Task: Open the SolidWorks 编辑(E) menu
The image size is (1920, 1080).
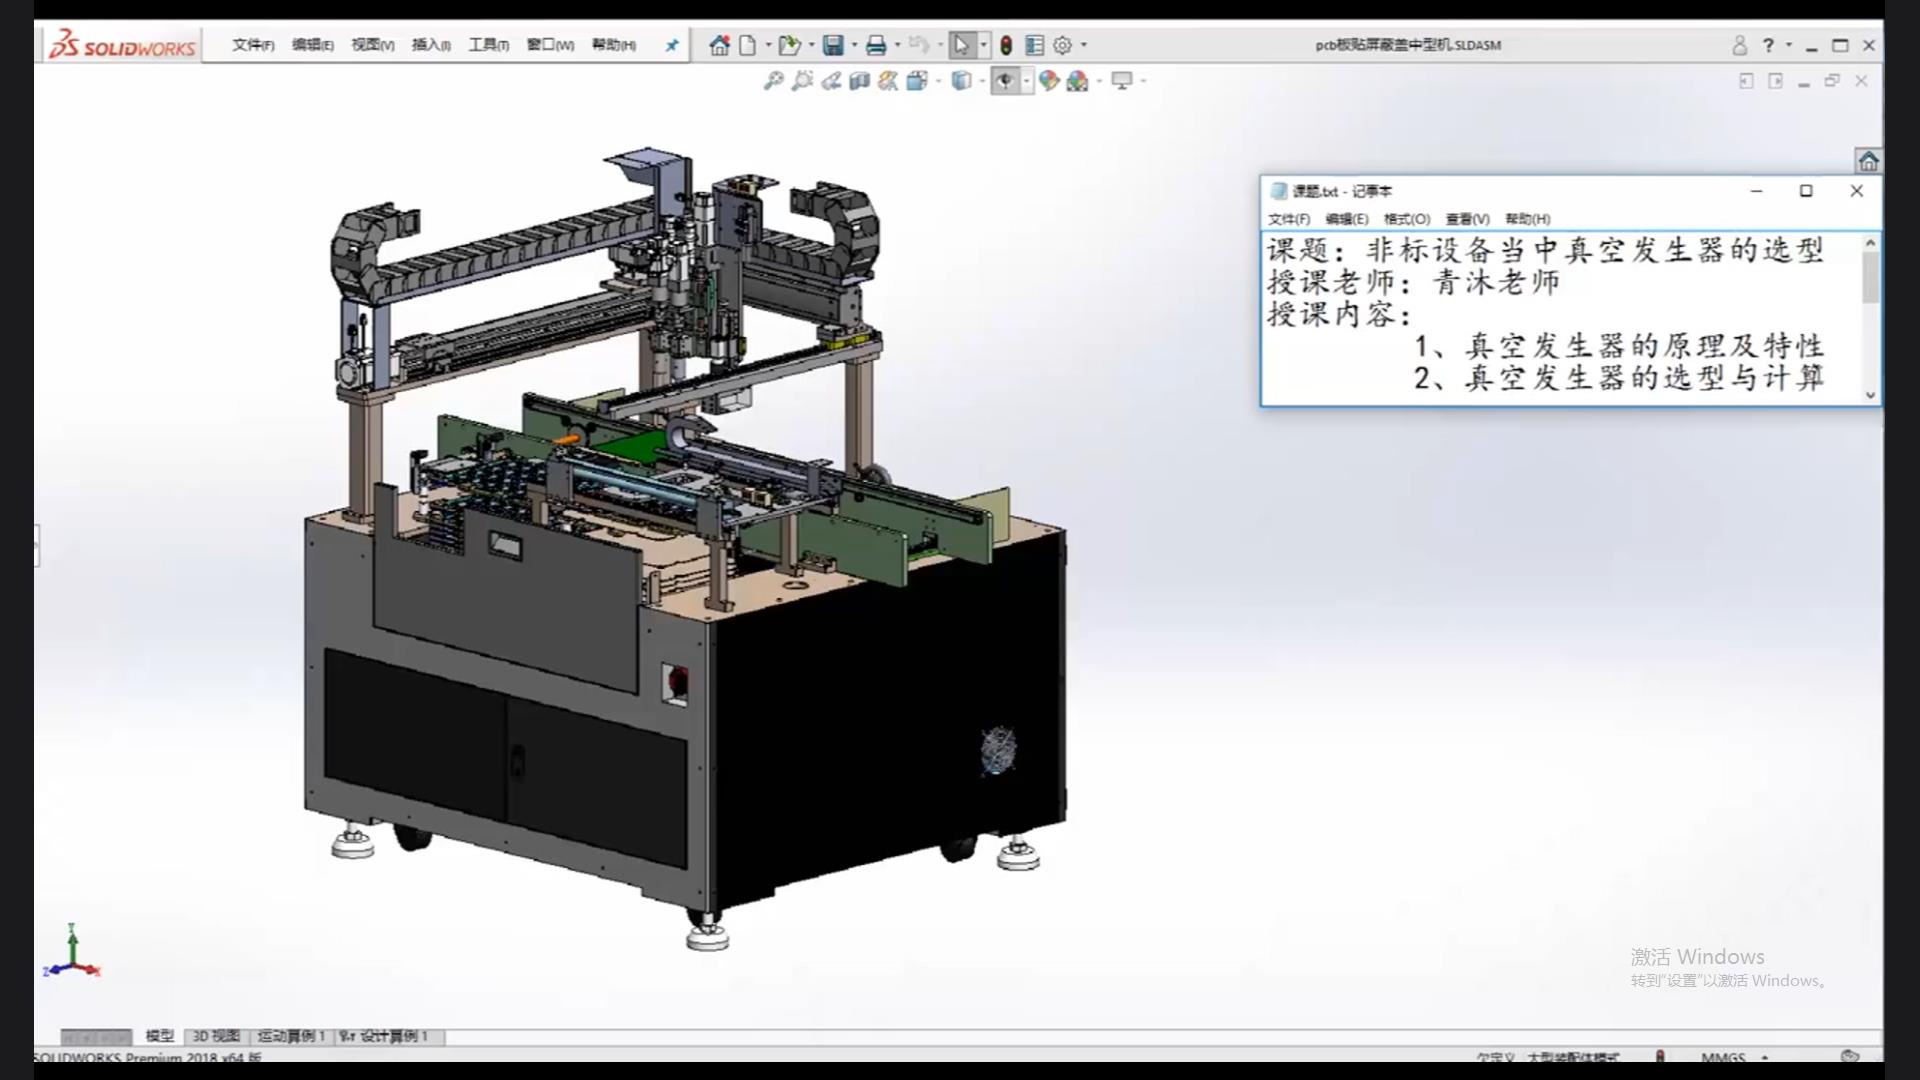Action: pyautogui.click(x=313, y=45)
